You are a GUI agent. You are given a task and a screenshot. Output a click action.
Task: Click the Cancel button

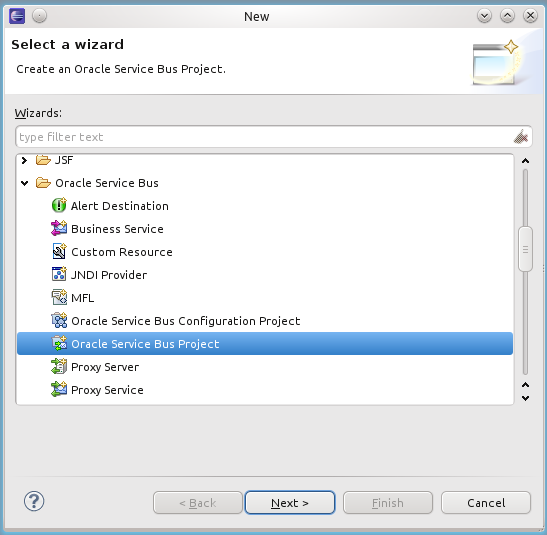click(486, 503)
